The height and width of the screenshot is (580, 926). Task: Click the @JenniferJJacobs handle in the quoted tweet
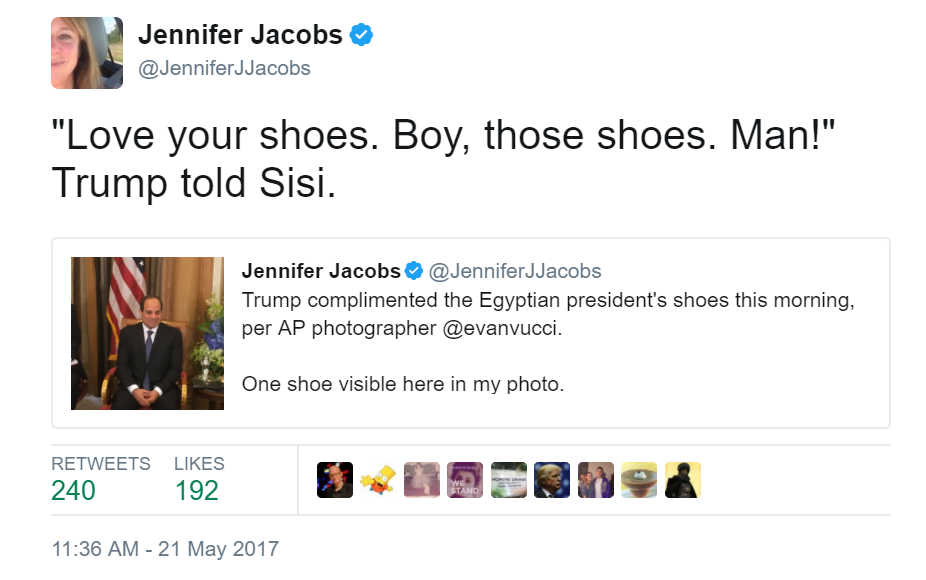click(515, 271)
